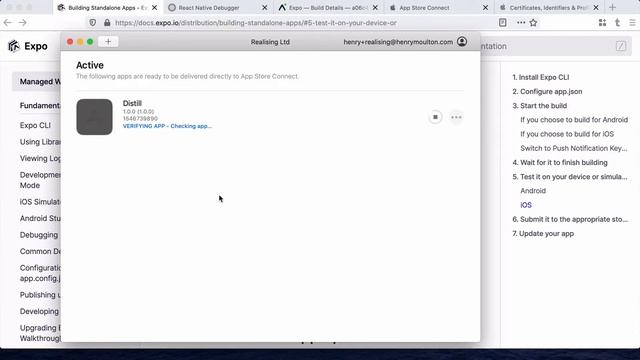The image size is (640, 360).
Task: Close the Certificates, Identifiers tab
Action: point(596,7)
